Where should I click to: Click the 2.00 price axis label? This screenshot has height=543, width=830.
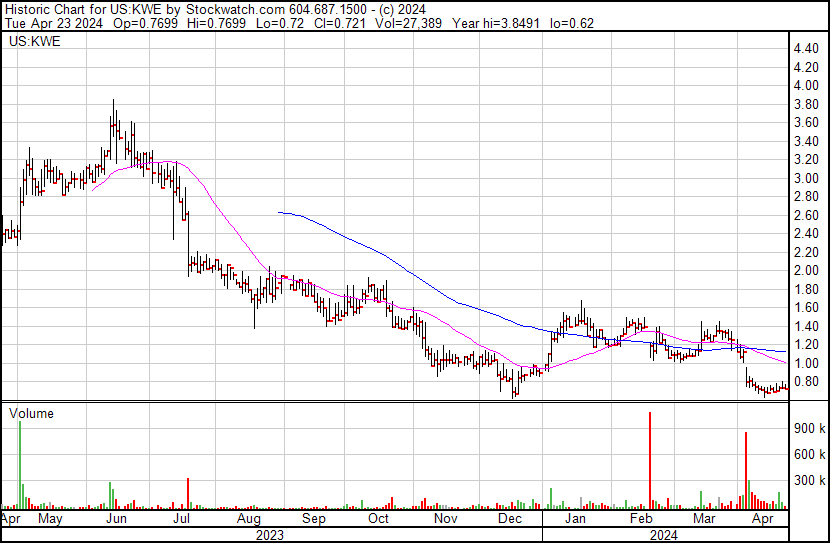806,271
